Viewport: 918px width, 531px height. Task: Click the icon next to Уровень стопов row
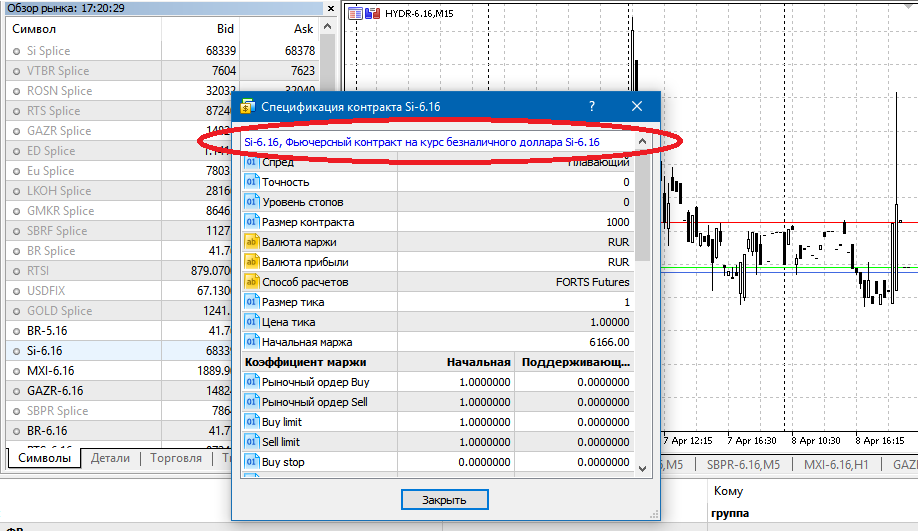pos(252,202)
